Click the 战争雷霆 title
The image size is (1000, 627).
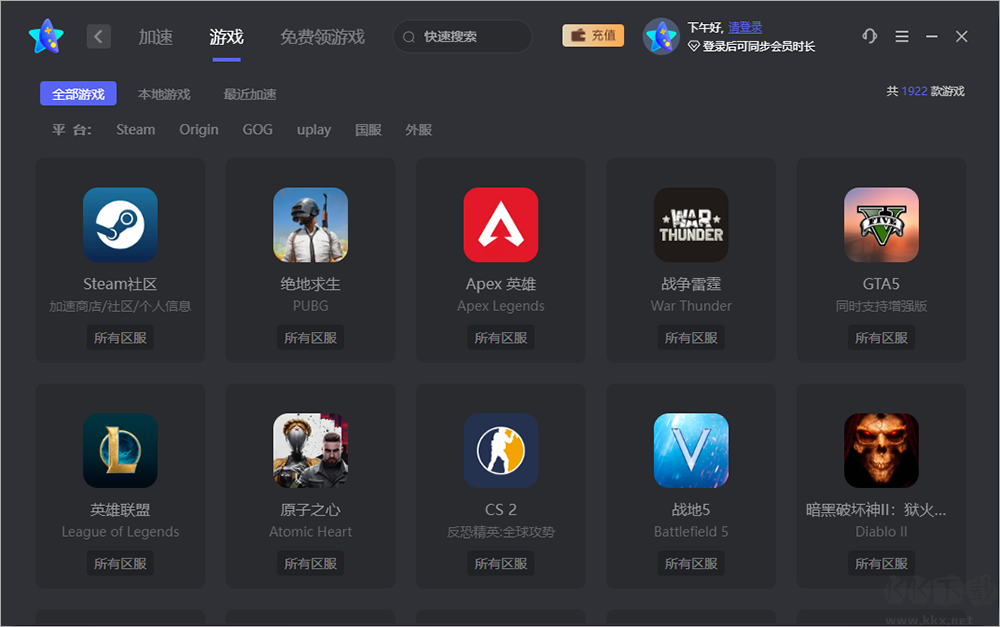pos(691,284)
